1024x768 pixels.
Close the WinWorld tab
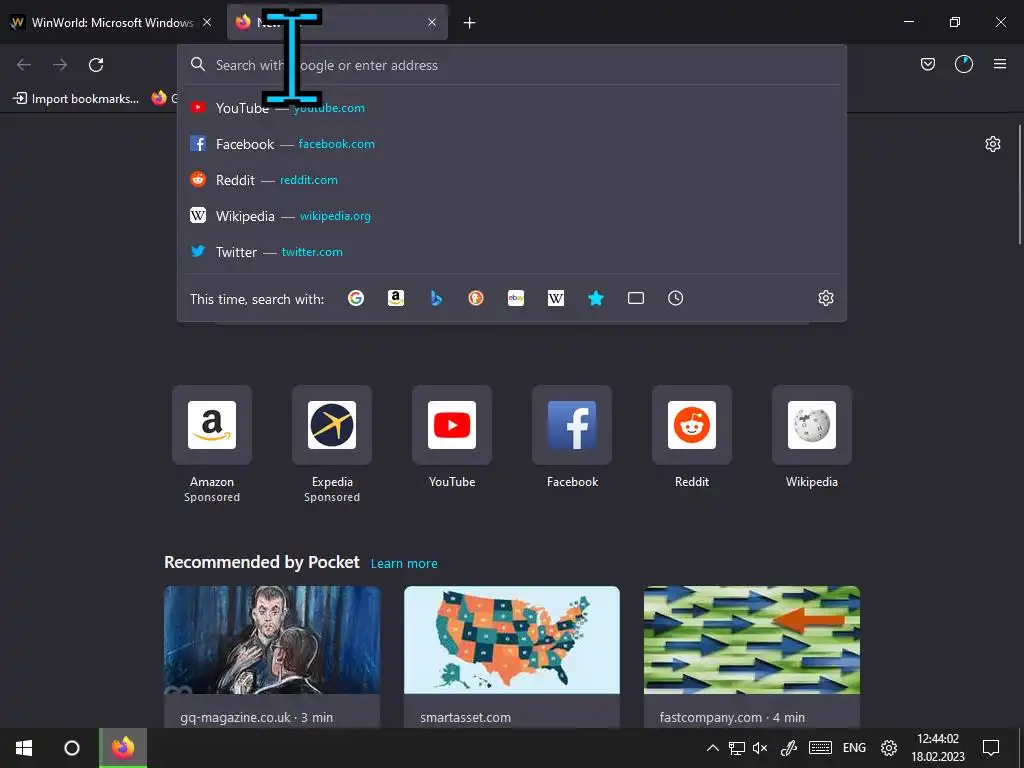[207, 22]
